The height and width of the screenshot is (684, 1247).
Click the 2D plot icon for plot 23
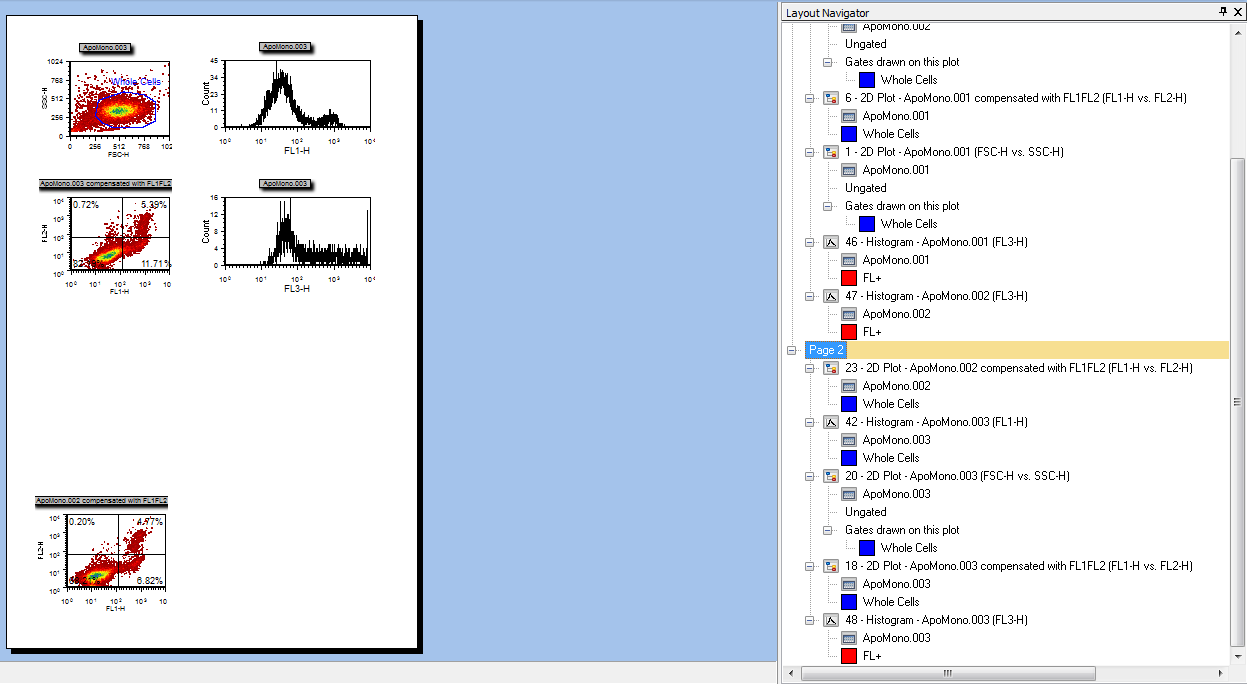pyautogui.click(x=830, y=368)
